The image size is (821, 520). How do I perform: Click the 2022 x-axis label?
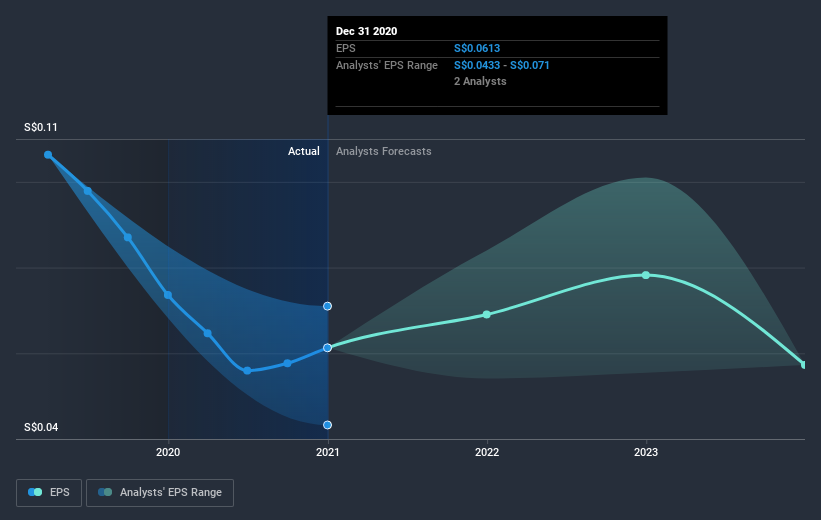(x=487, y=452)
